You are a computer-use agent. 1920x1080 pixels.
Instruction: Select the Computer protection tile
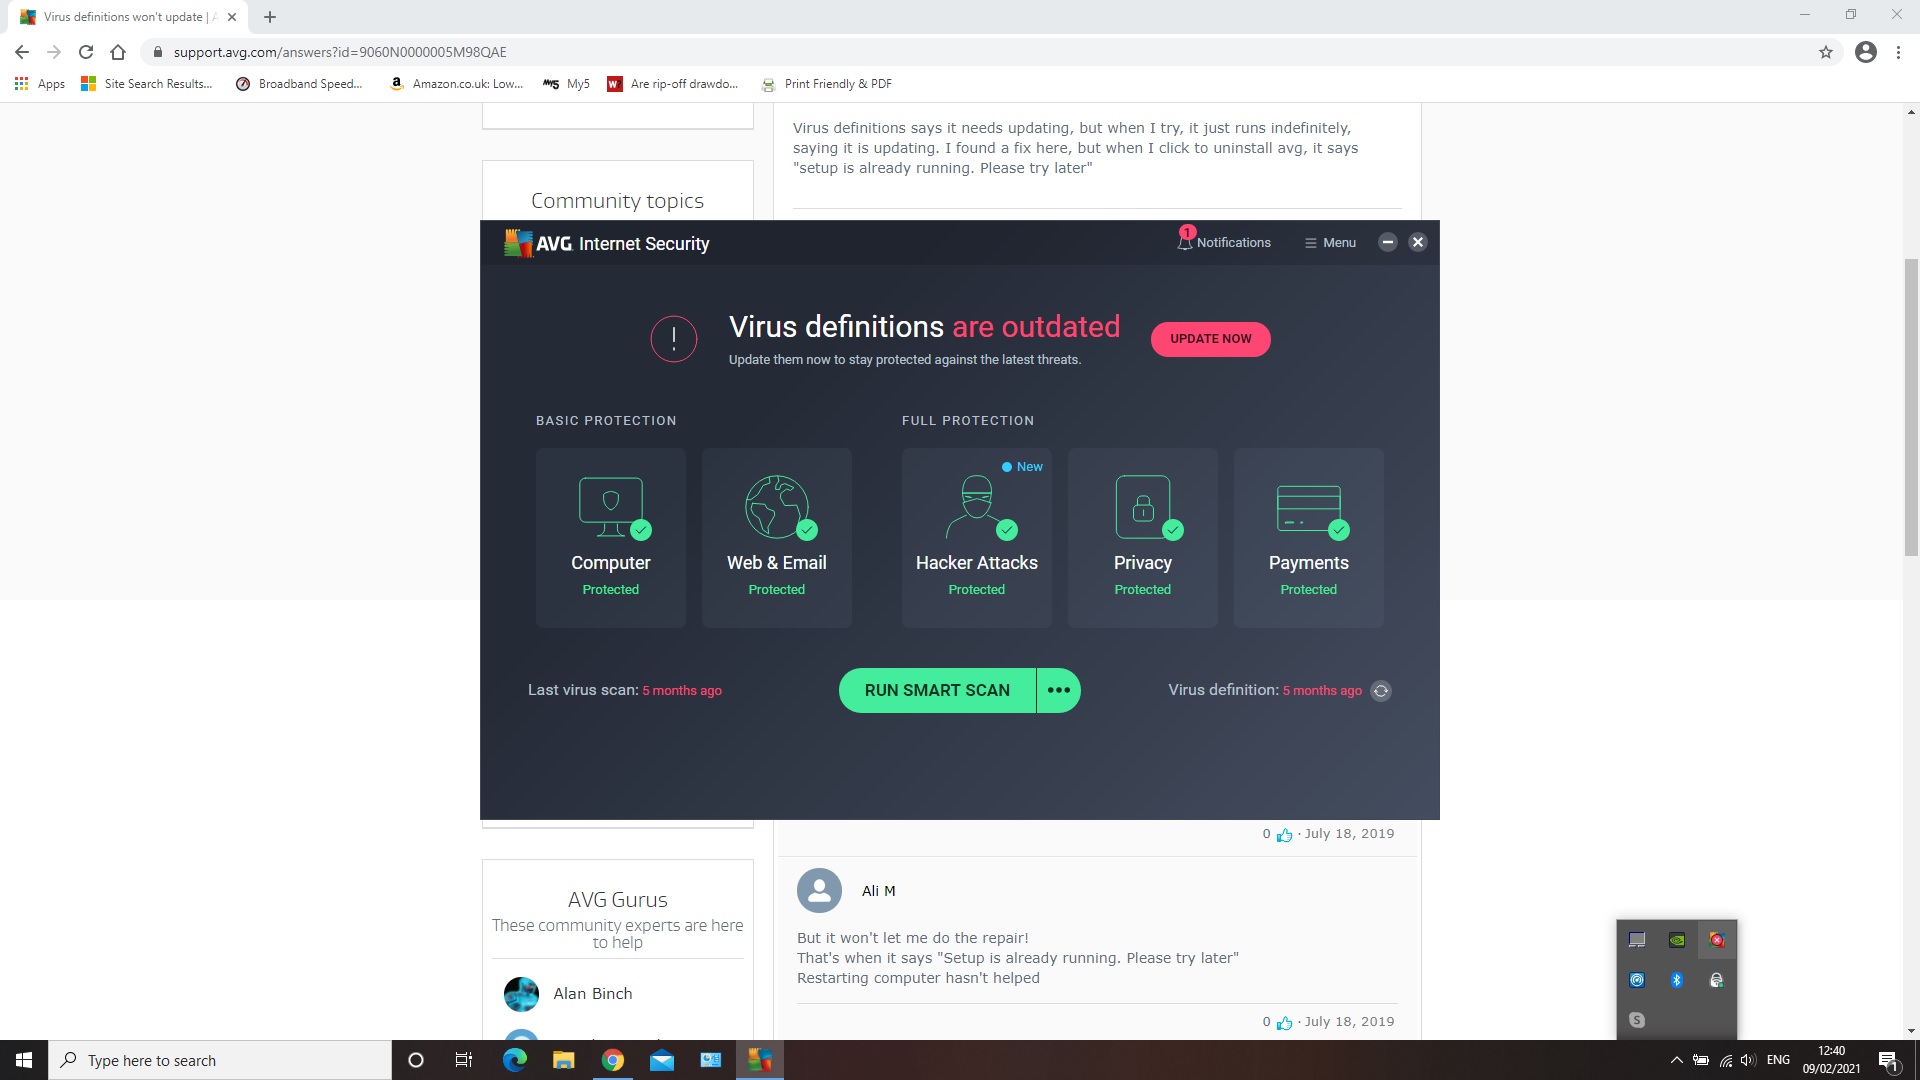(x=611, y=538)
